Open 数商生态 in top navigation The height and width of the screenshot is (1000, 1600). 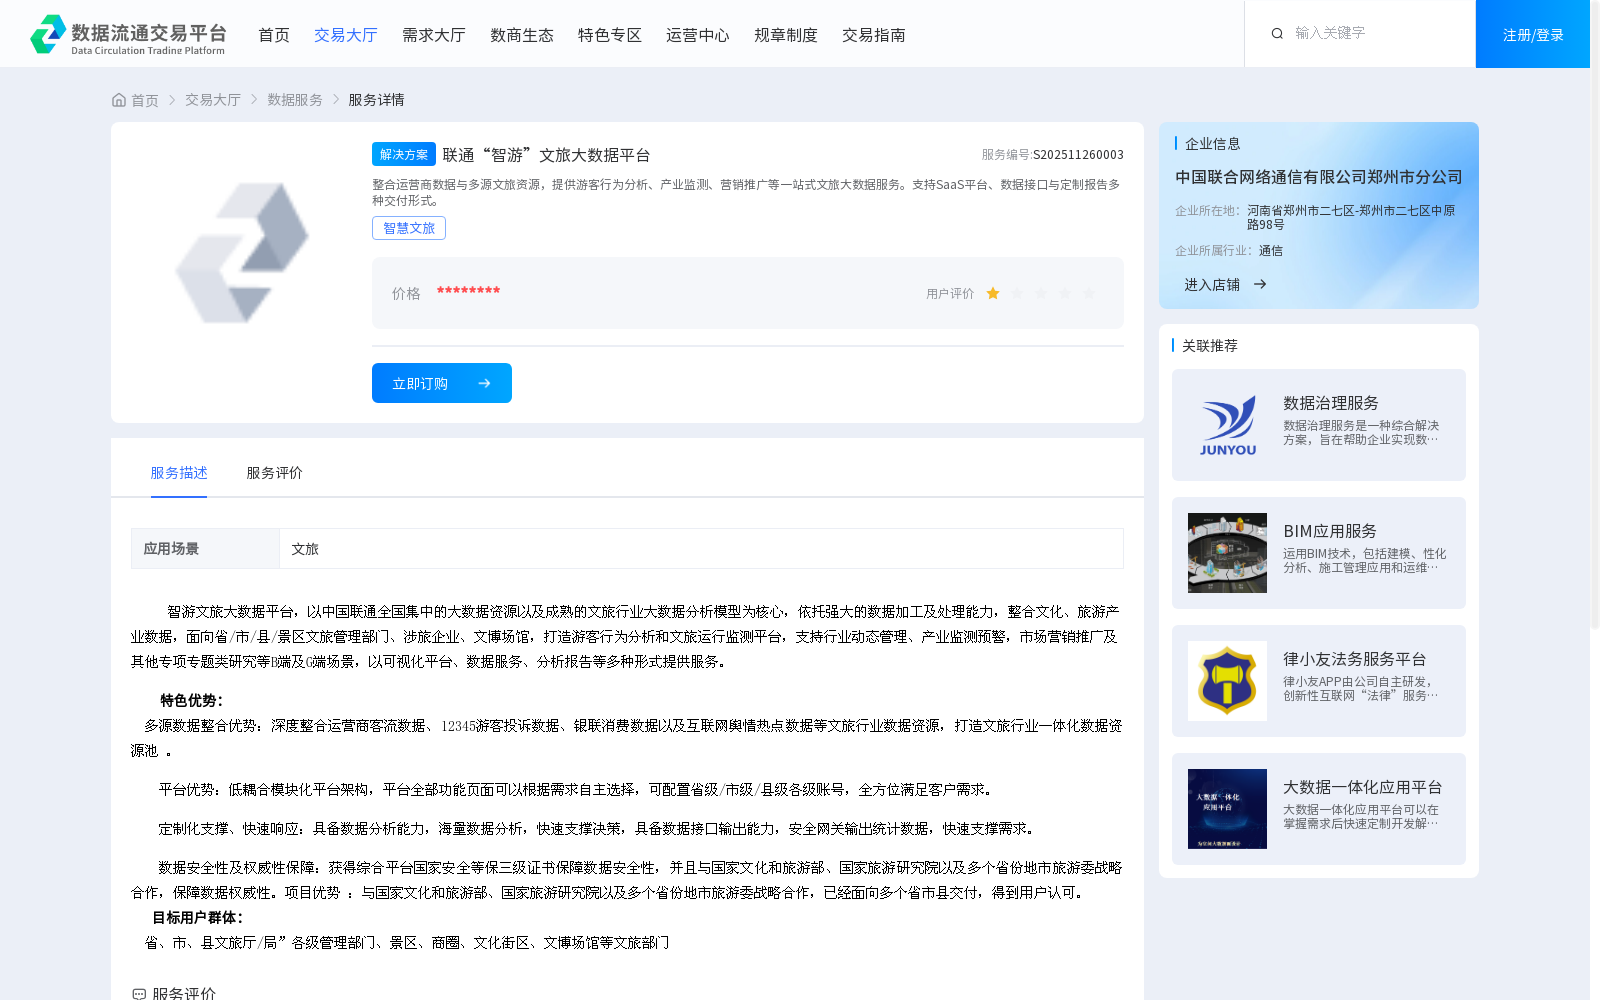click(x=522, y=35)
